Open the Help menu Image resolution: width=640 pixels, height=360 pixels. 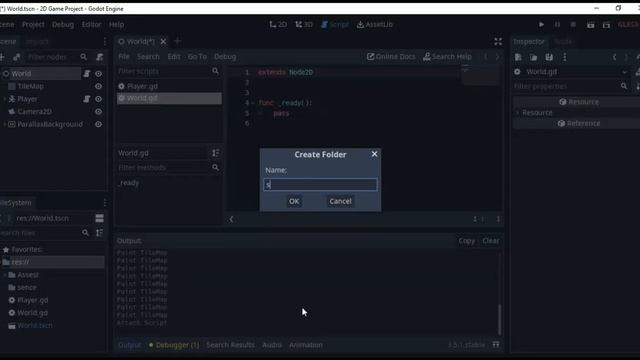coord(116,24)
